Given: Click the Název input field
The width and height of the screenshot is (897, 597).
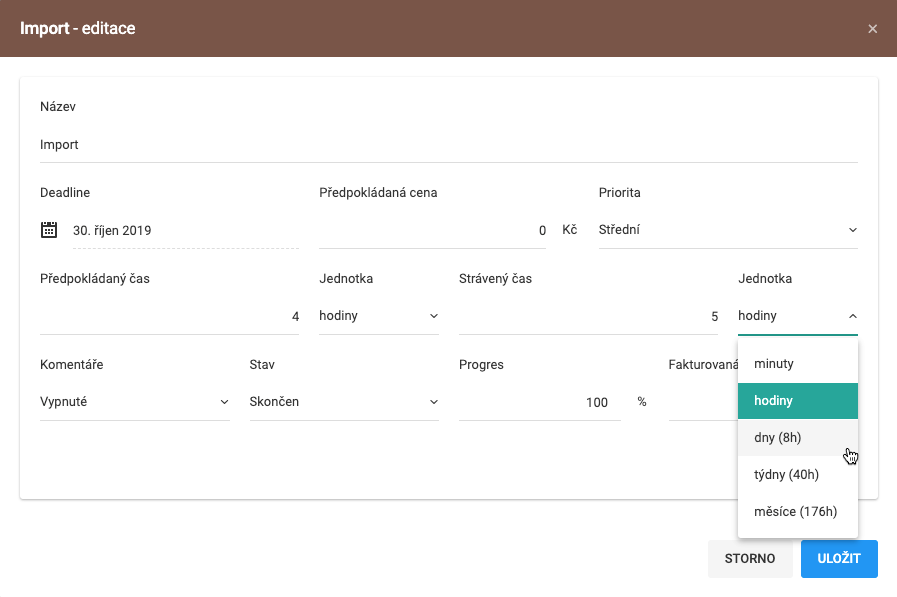Looking at the screenshot, I should (448, 145).
